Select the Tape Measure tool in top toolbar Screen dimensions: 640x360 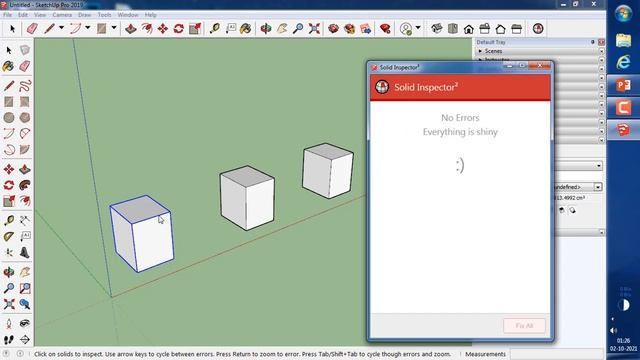(214, 29)
